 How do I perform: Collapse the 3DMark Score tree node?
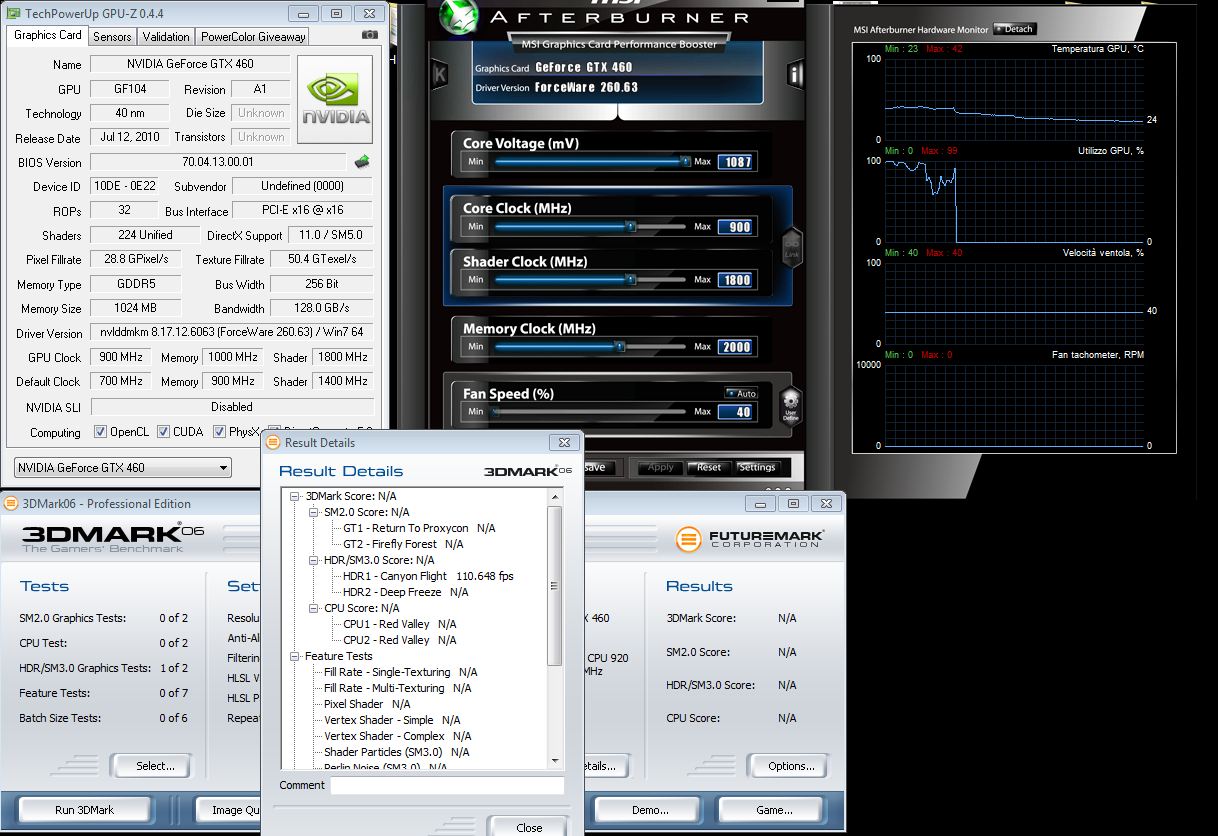pyautogui.click(x=296, y=496)
